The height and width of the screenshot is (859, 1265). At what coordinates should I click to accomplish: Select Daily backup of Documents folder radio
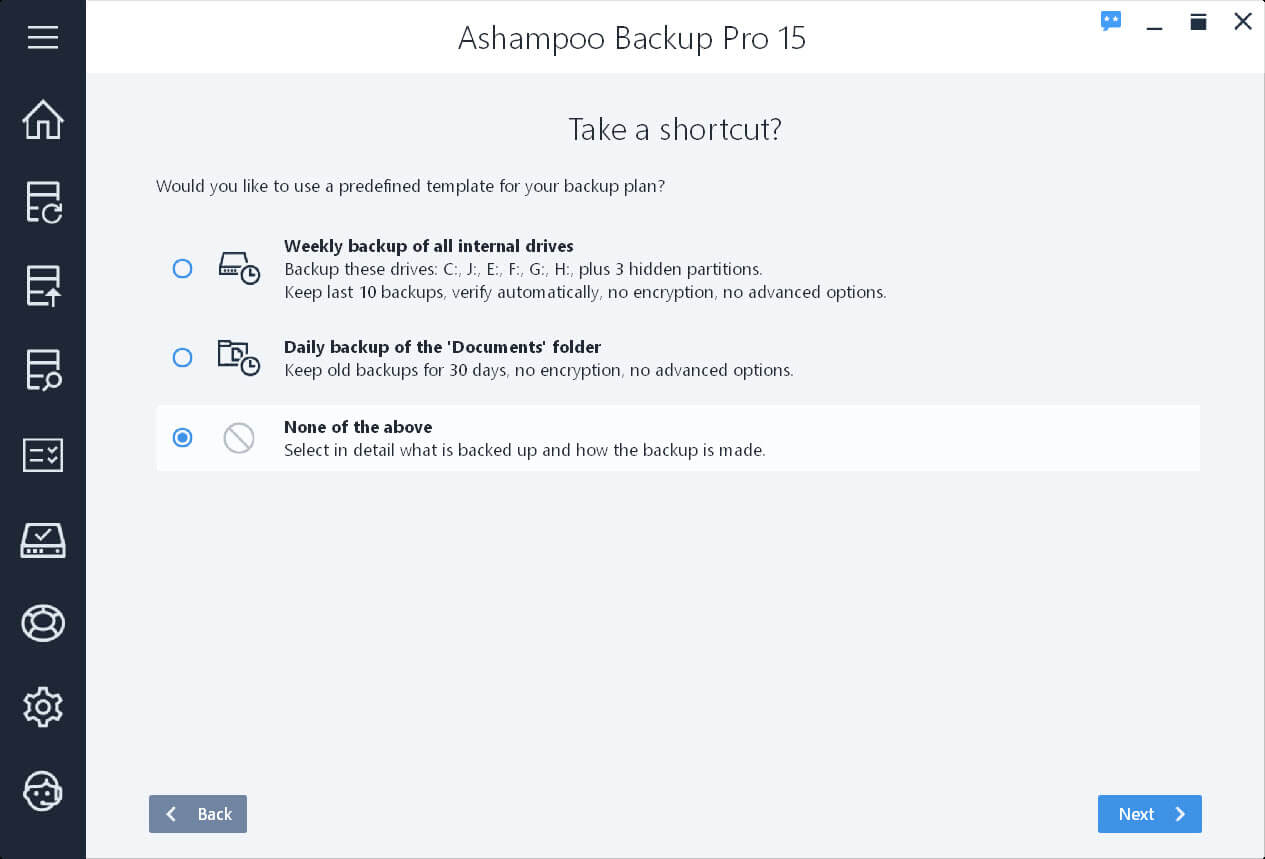[x=182, y=358]
